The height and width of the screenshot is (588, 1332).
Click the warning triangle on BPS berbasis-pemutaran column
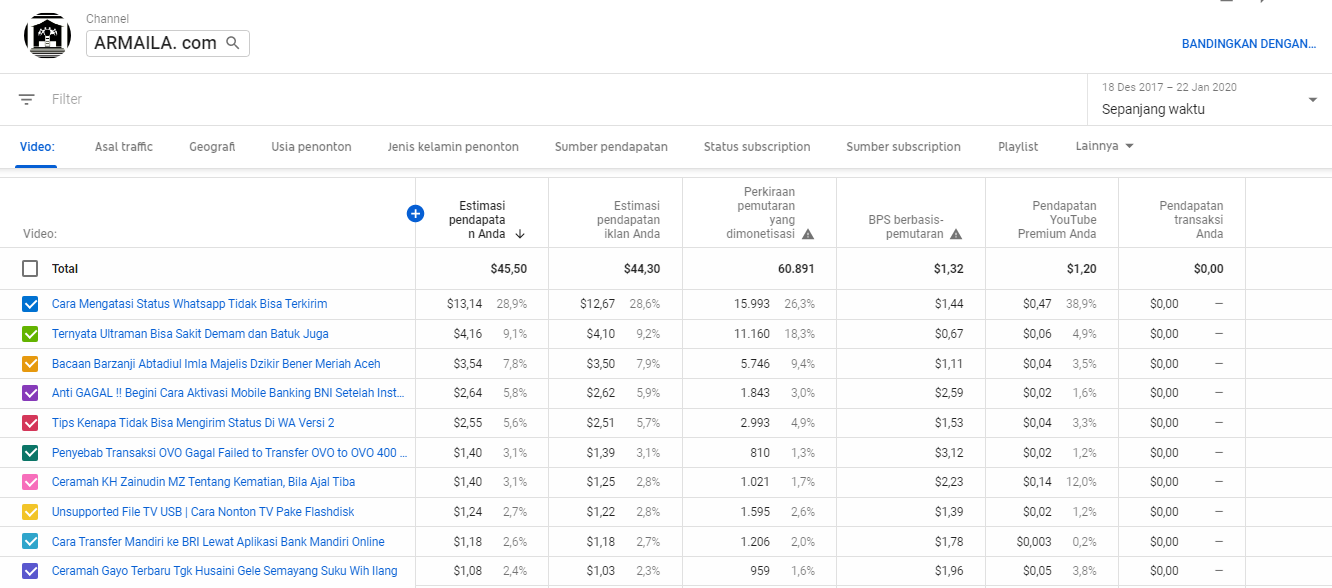click(x=957, y=234)
